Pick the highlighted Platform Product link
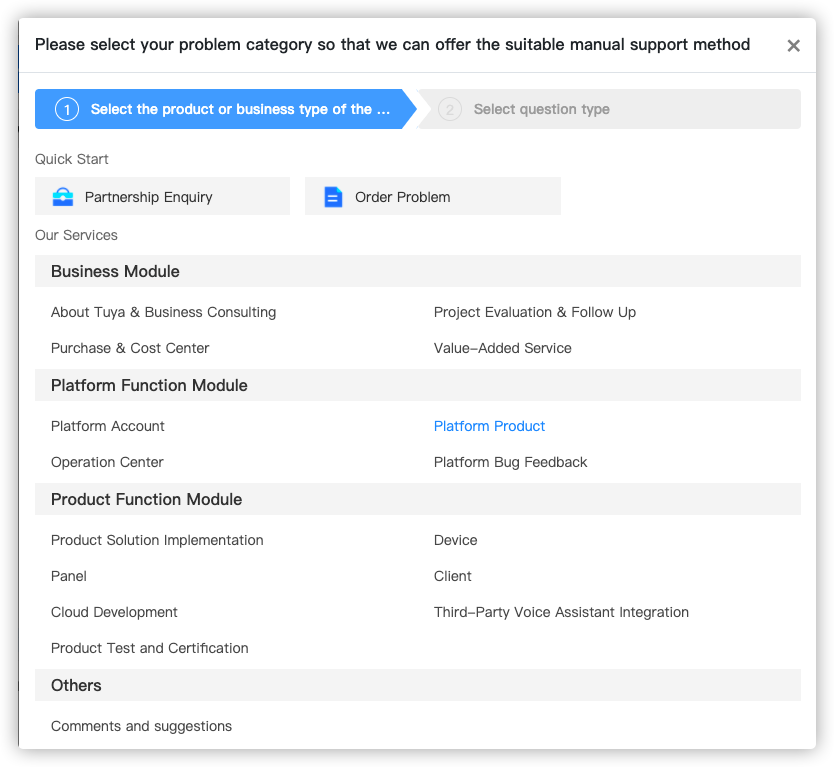This screenshot has width=834, height=767. tap(489, 426)
